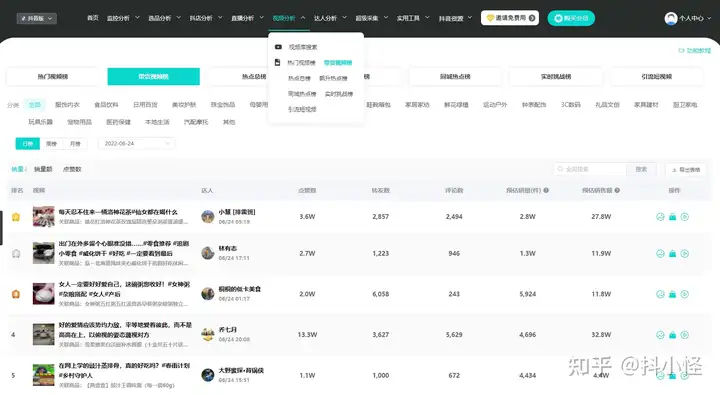The width and height of the screenshot is (720, 395).
Task: Play the video in the 27.8W row
Action: (x=685, y=217)
